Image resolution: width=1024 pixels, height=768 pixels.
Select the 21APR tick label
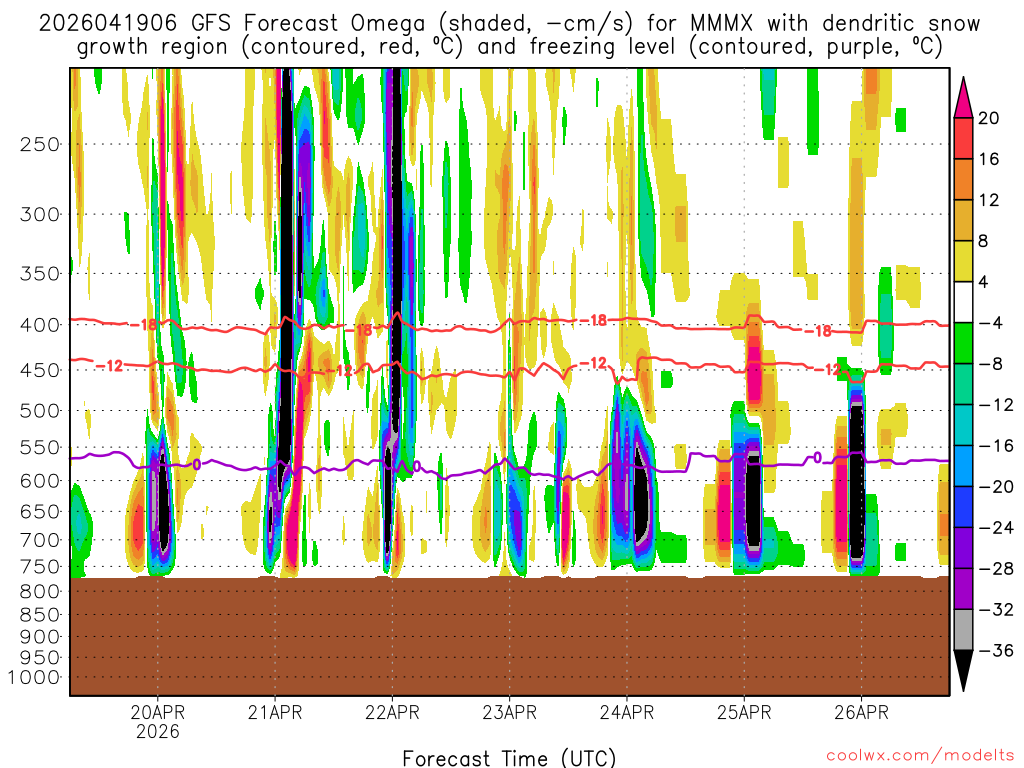275,713
